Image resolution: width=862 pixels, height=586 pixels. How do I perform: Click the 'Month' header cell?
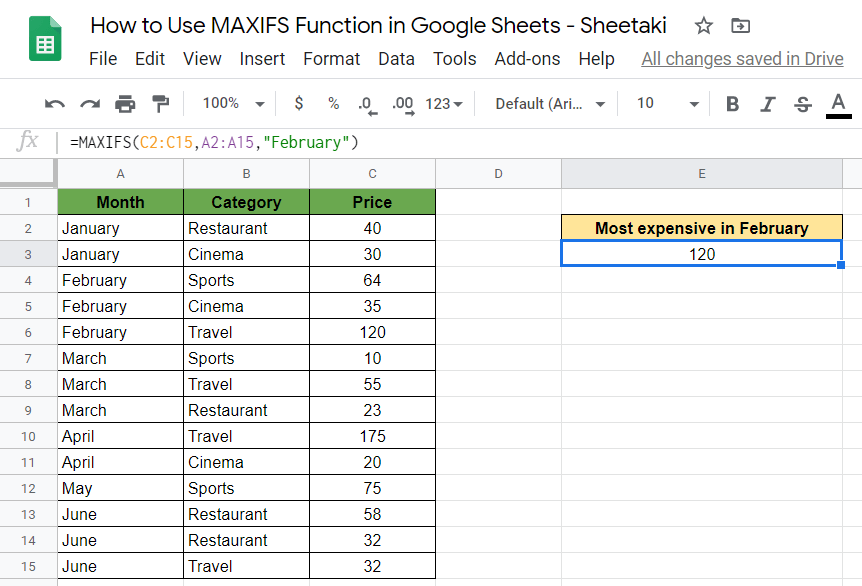[120, 202]
